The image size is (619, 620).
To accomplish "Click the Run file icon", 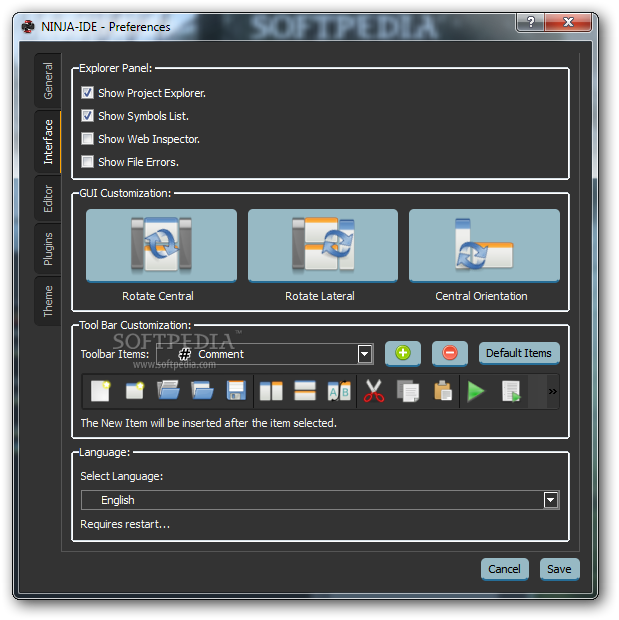I will point(511,391).
